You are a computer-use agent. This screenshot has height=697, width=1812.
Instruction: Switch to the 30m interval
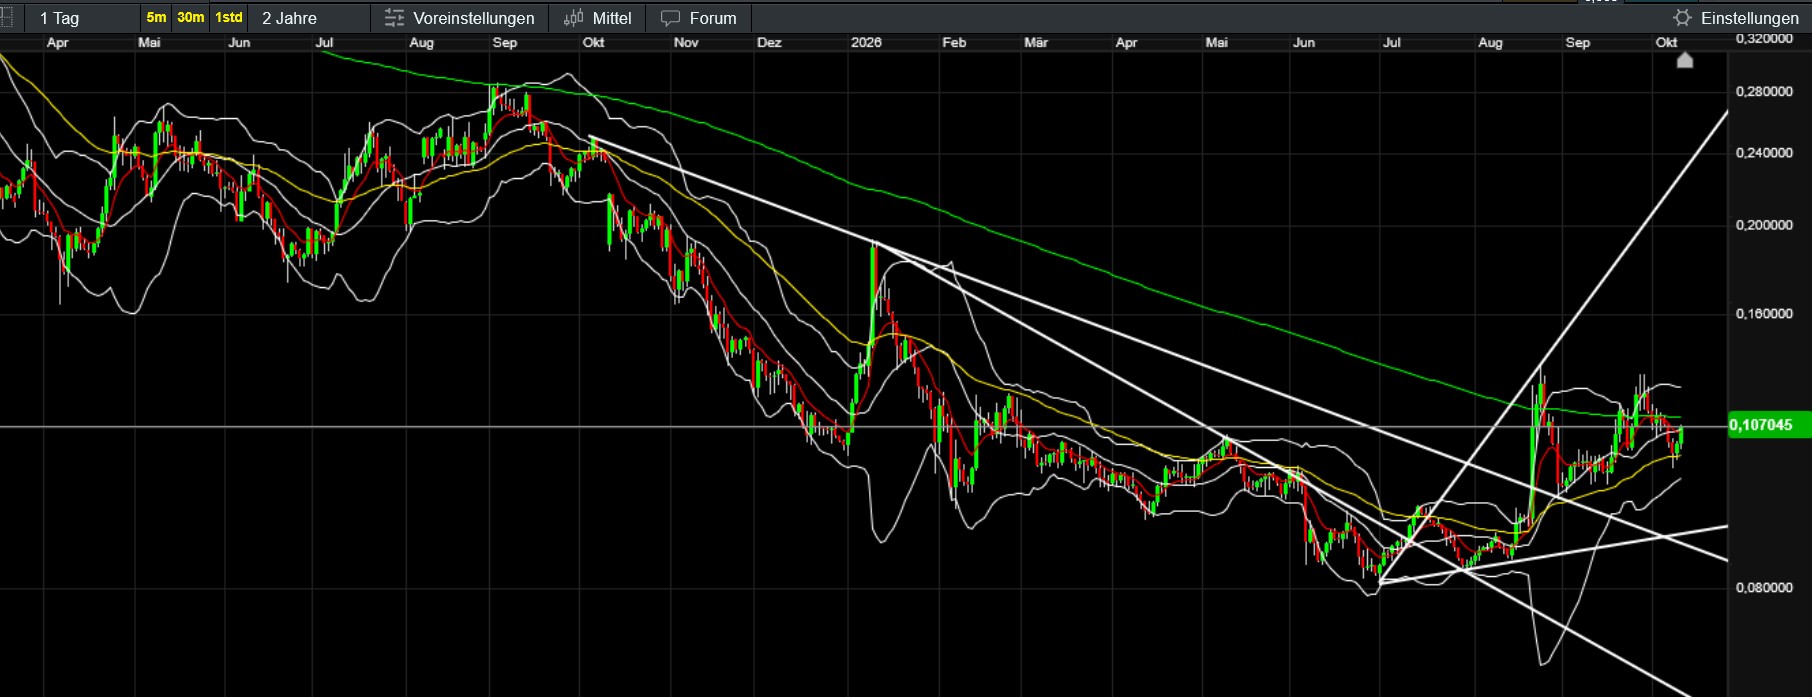tap(190, 18)
